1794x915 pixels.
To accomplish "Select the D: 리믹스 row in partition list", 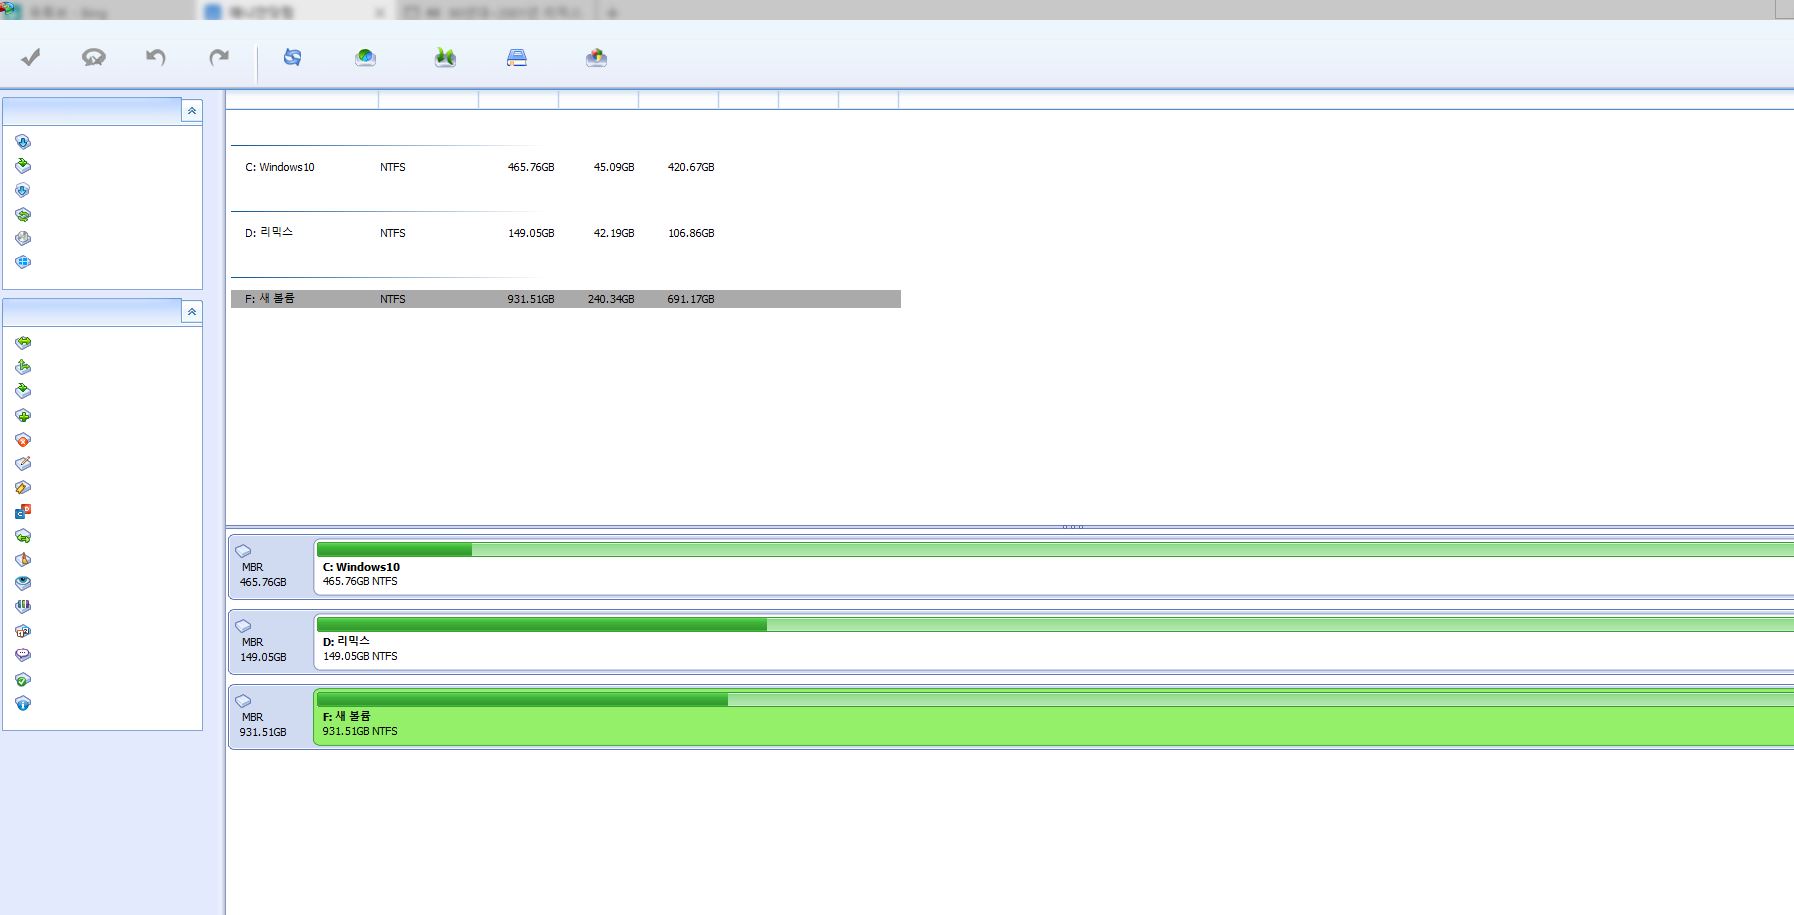I will click(566, 233).
